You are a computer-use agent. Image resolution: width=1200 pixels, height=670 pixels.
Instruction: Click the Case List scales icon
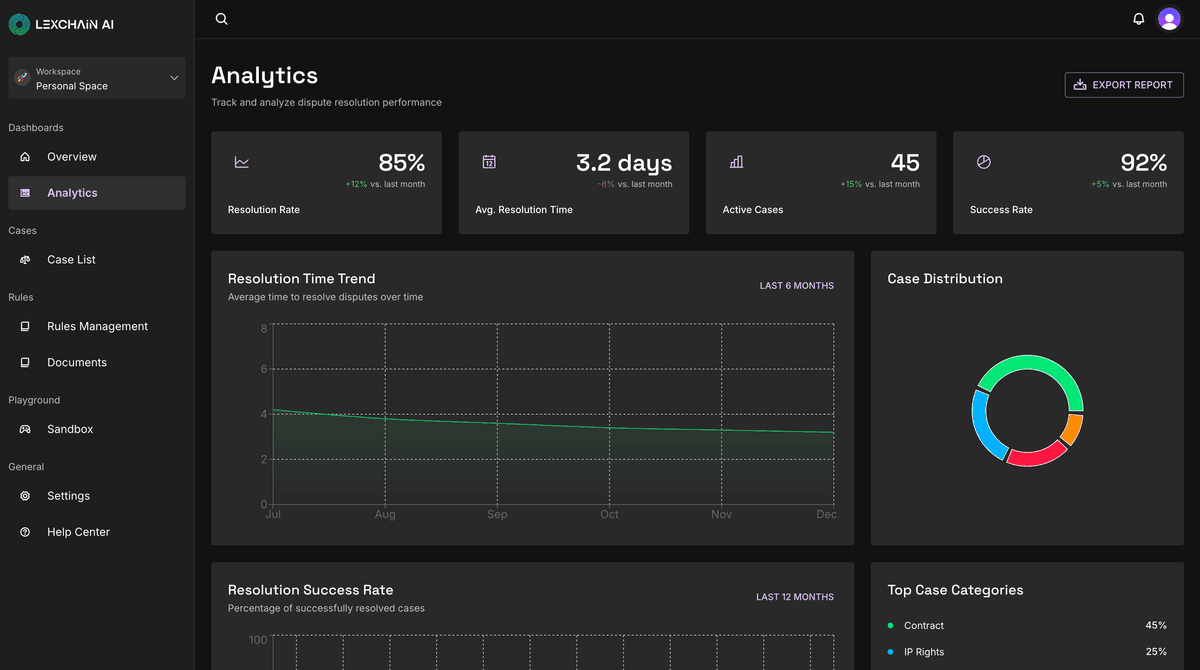pyautogui.click(x=25, y=260)
